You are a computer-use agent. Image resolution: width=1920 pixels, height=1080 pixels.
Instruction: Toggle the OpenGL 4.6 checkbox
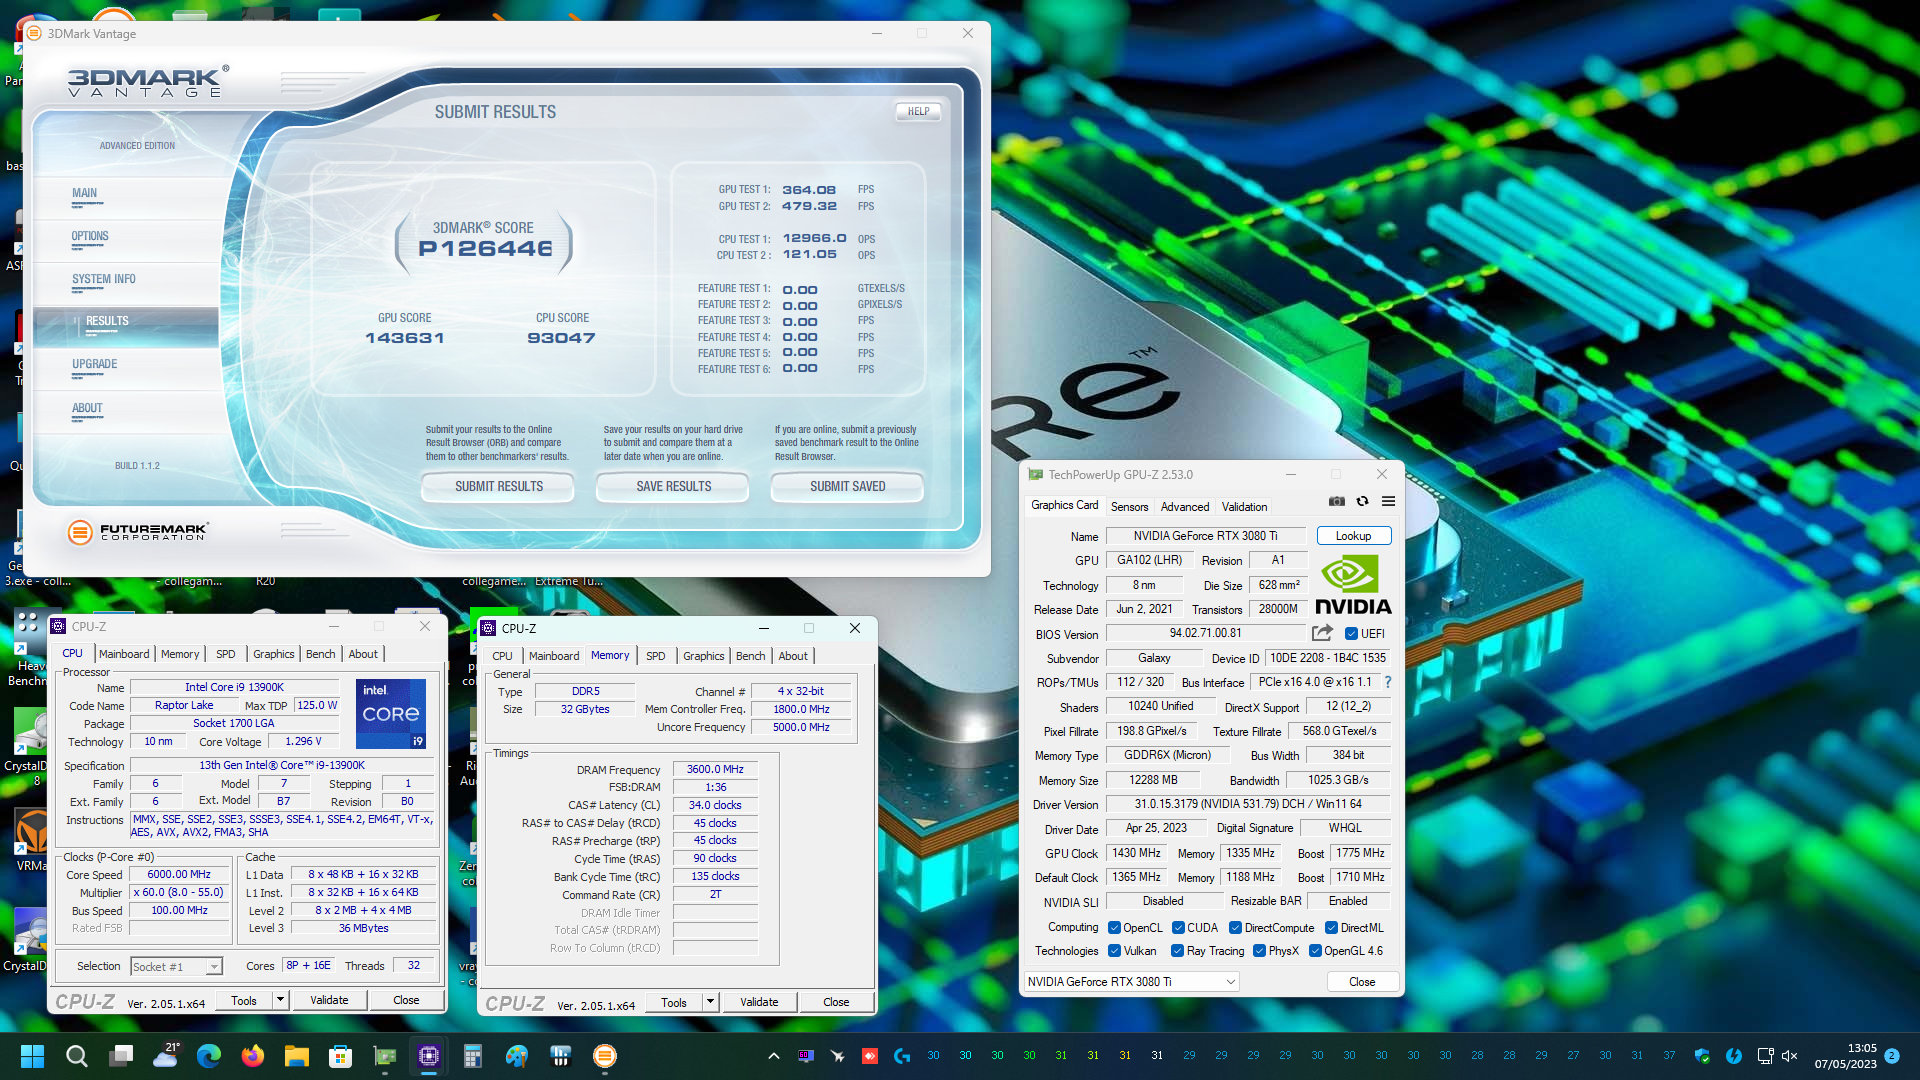click(x=1315, y=951)
